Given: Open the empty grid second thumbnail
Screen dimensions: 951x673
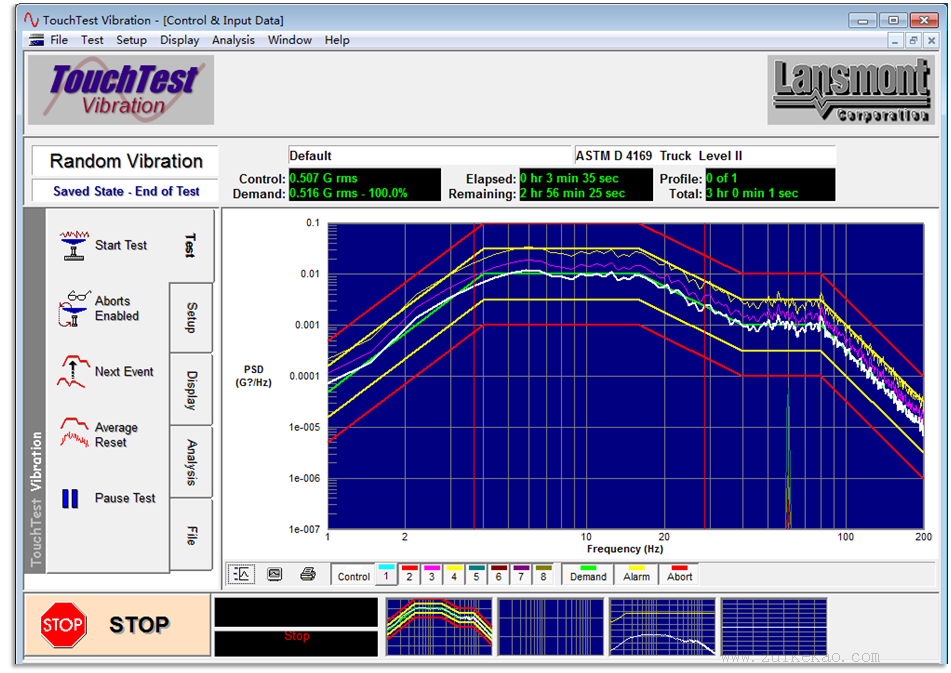Looking at the screenshot, I should pyautogui.click(x=551, y=627).
